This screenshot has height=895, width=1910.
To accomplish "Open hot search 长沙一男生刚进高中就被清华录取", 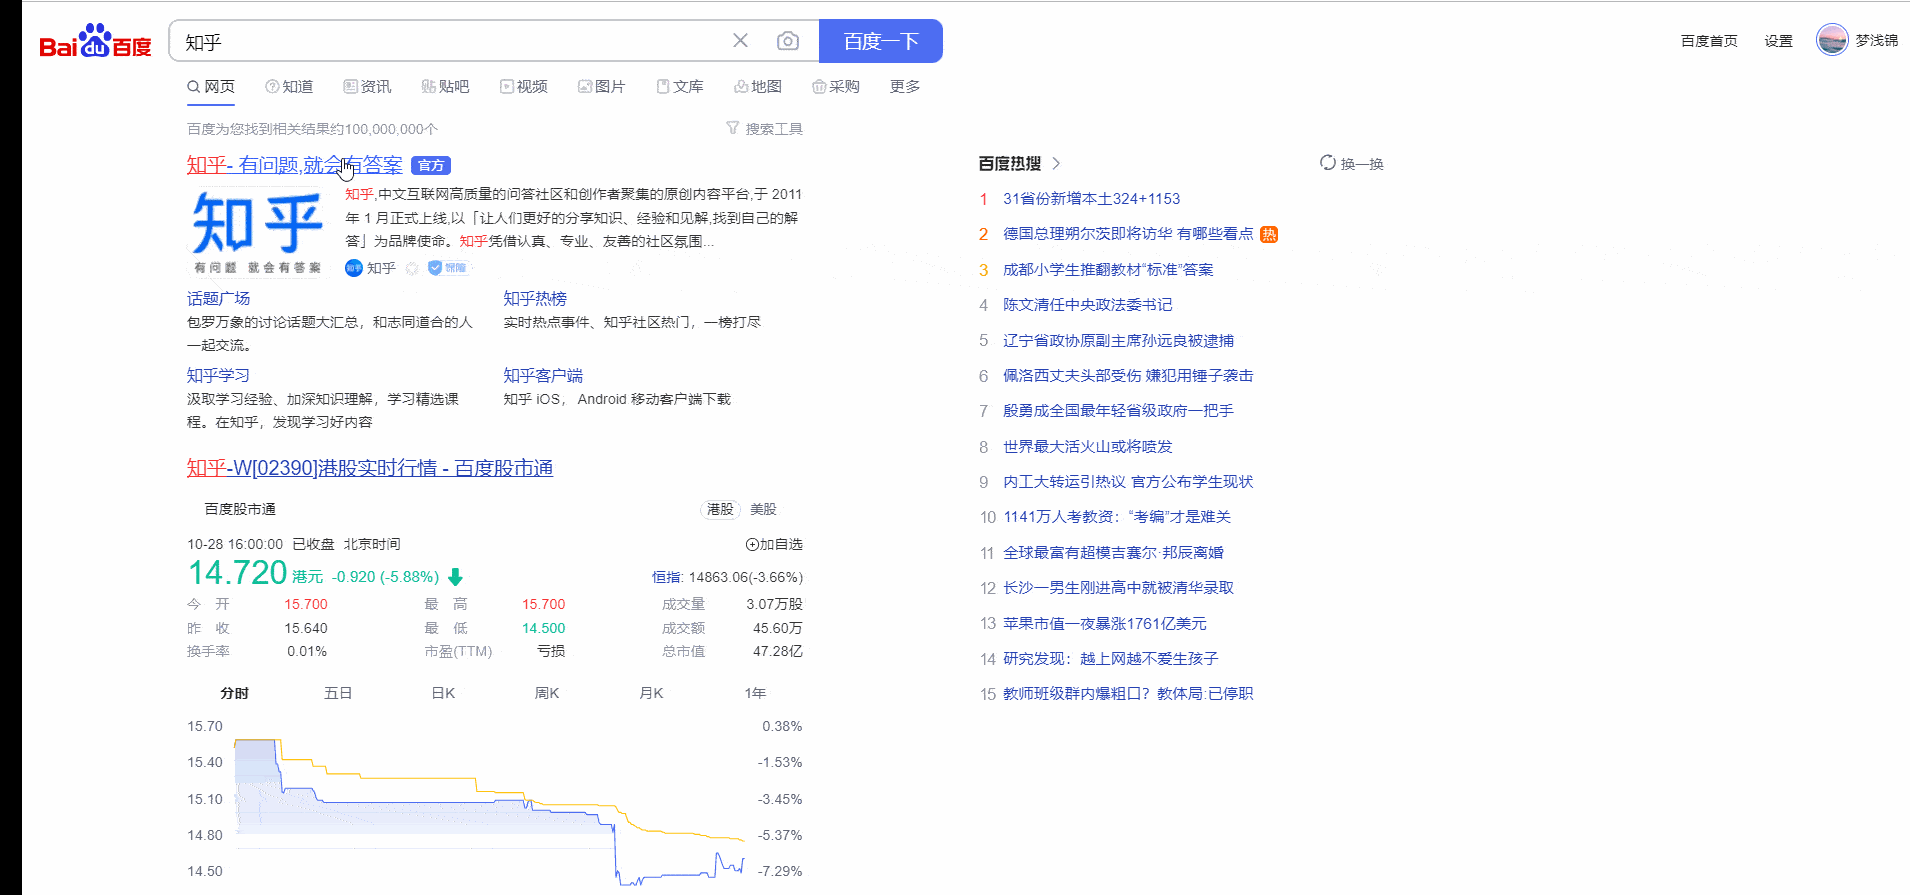I will tap(1118, 588).
